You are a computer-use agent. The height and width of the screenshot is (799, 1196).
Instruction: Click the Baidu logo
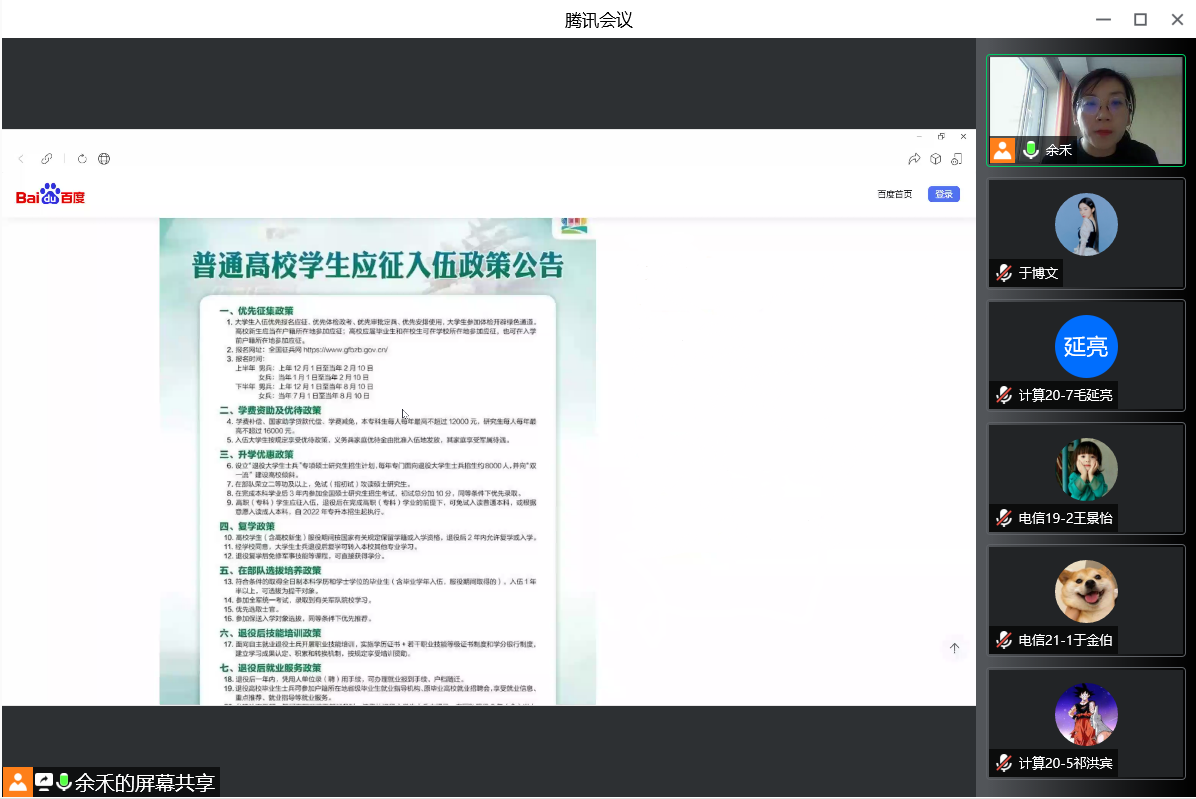click(x=51, y=195)
